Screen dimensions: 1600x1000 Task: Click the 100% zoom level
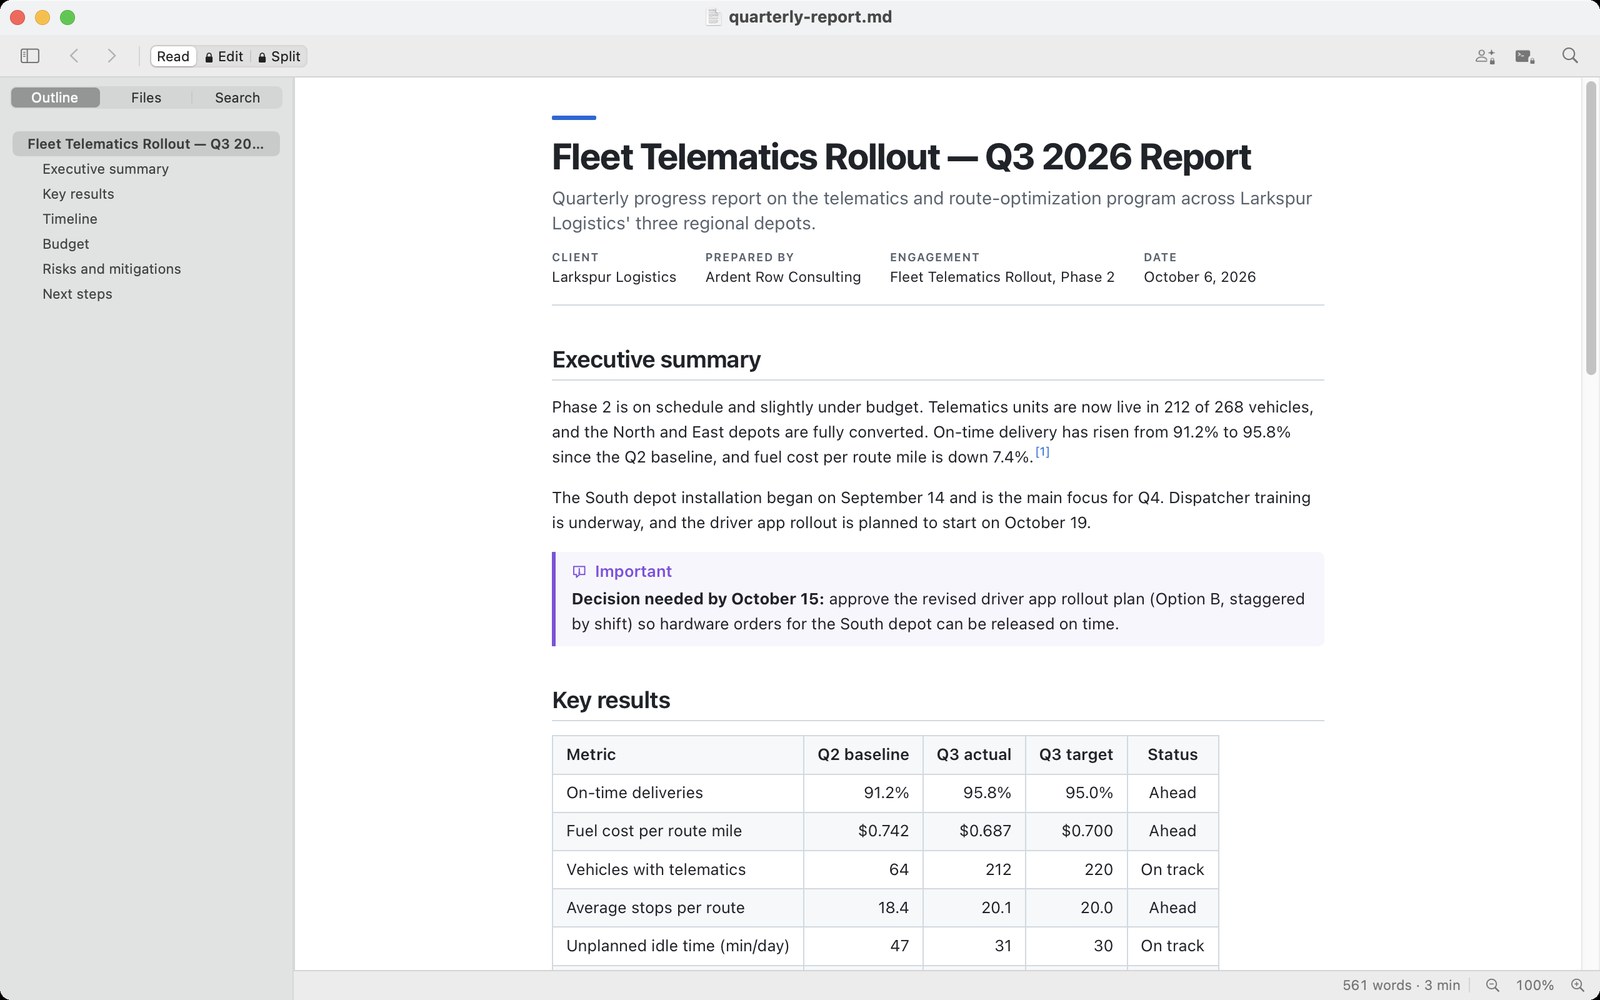[x=1535, y=985]
